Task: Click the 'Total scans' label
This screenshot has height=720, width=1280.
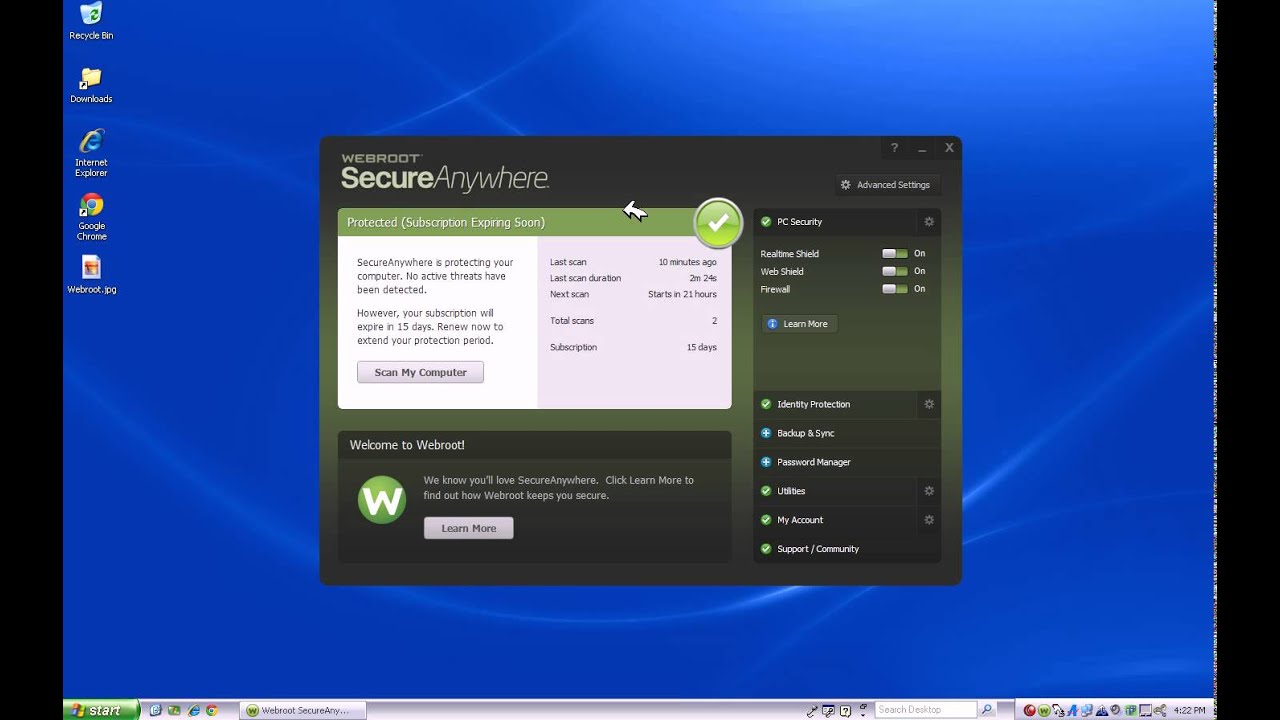Action: point(572,321)
